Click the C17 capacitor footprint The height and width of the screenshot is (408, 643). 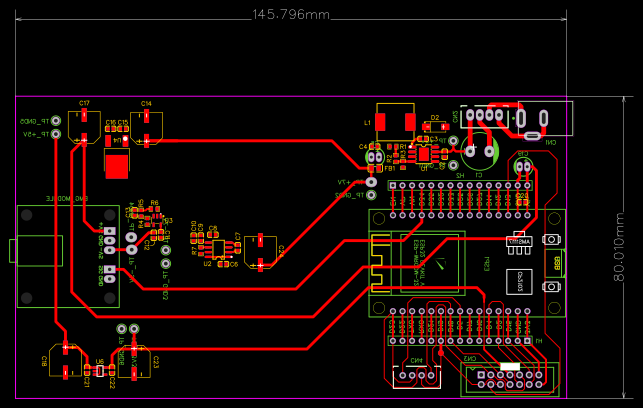84,127
